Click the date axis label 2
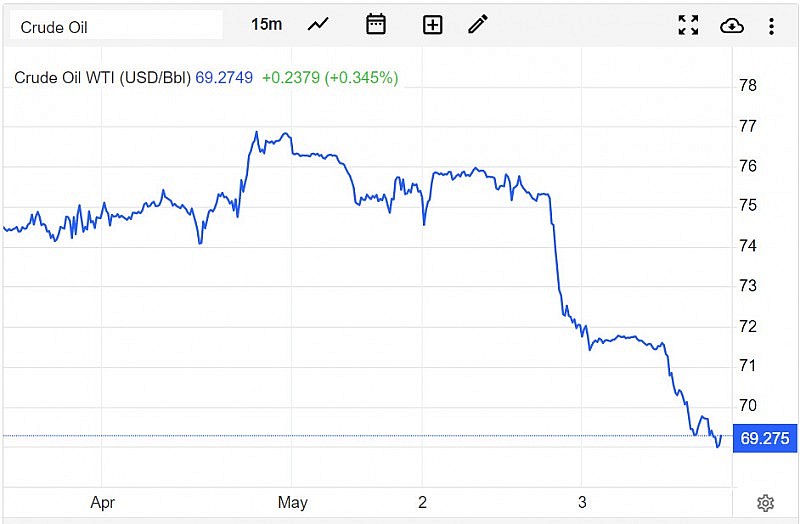 pos(422,502)
